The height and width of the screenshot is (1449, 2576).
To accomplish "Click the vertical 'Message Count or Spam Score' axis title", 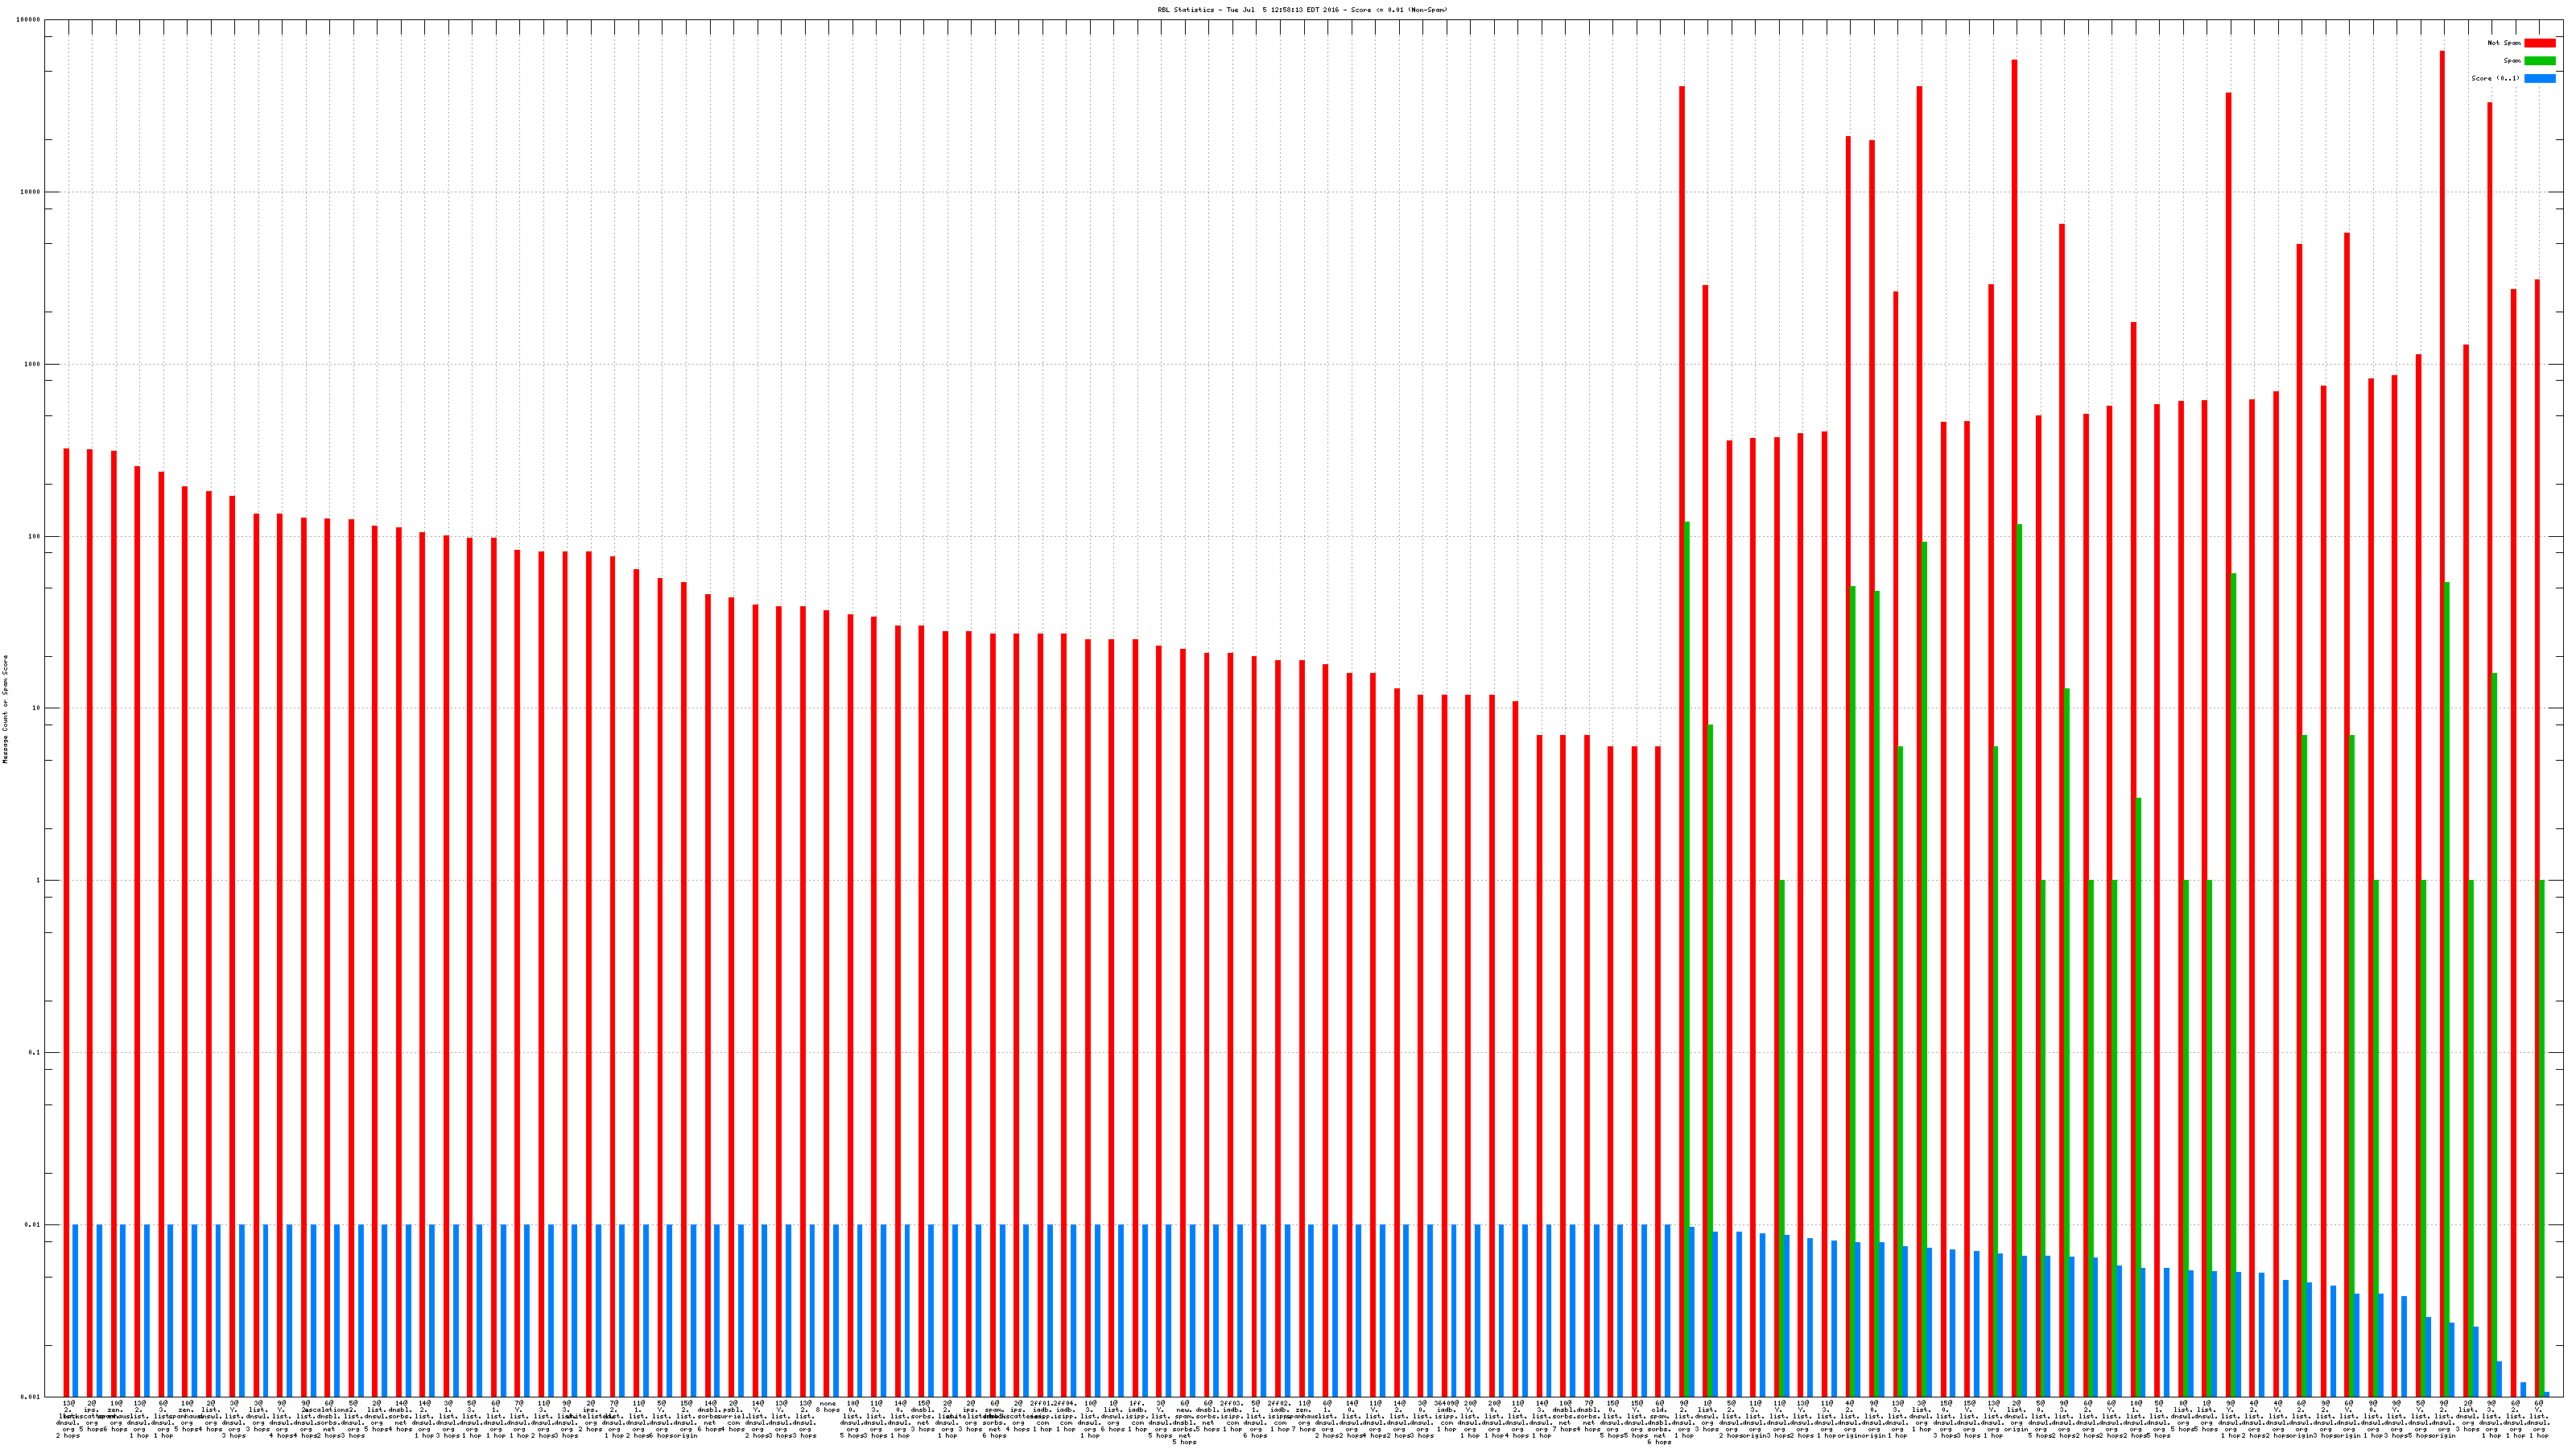I will [5, 709].
